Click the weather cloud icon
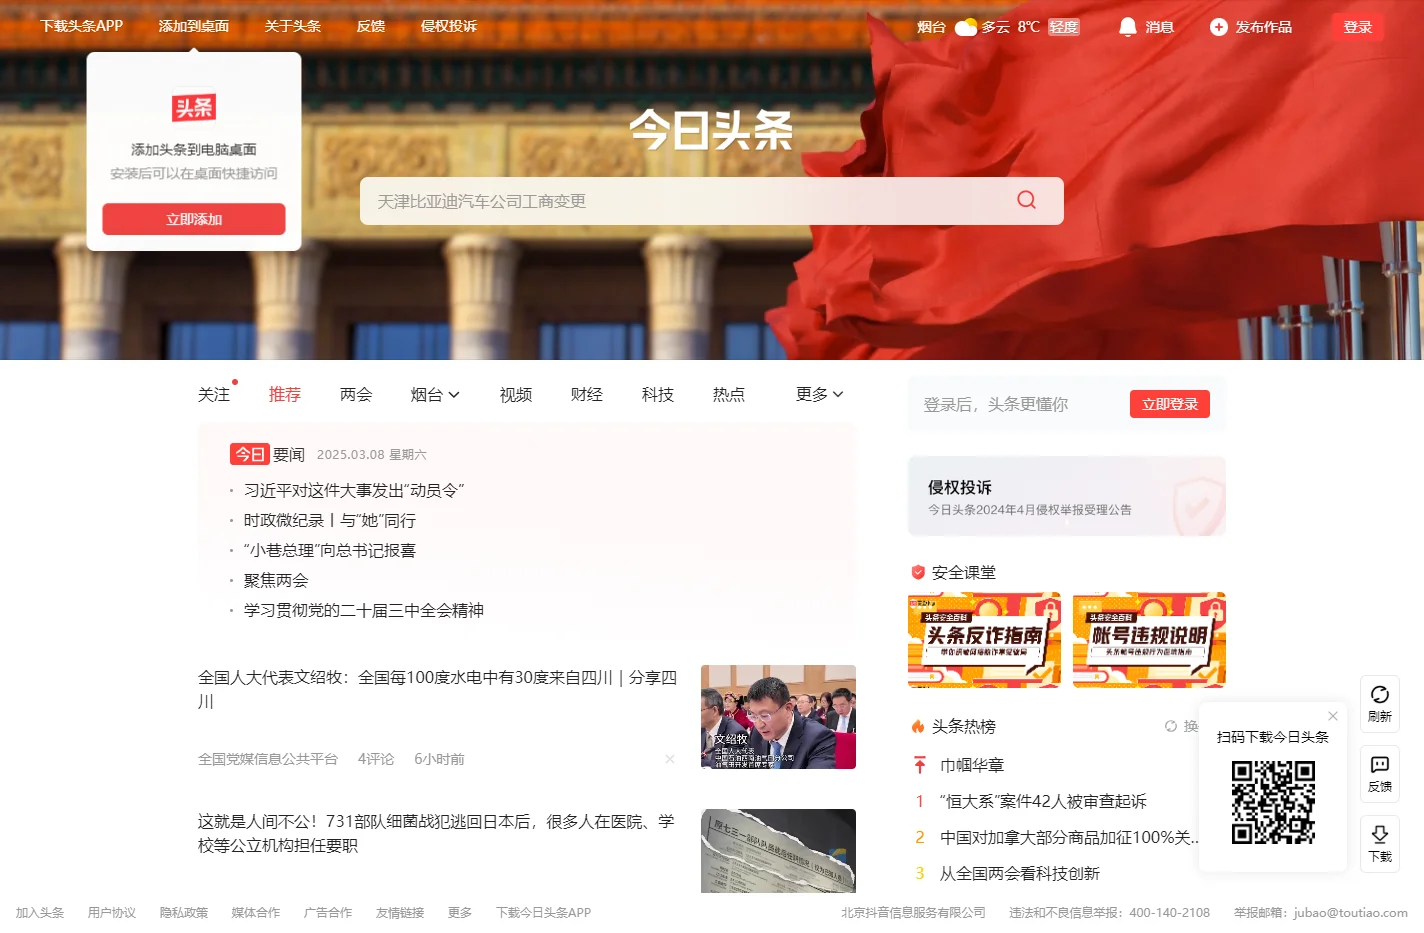 (x=966, y=27)
